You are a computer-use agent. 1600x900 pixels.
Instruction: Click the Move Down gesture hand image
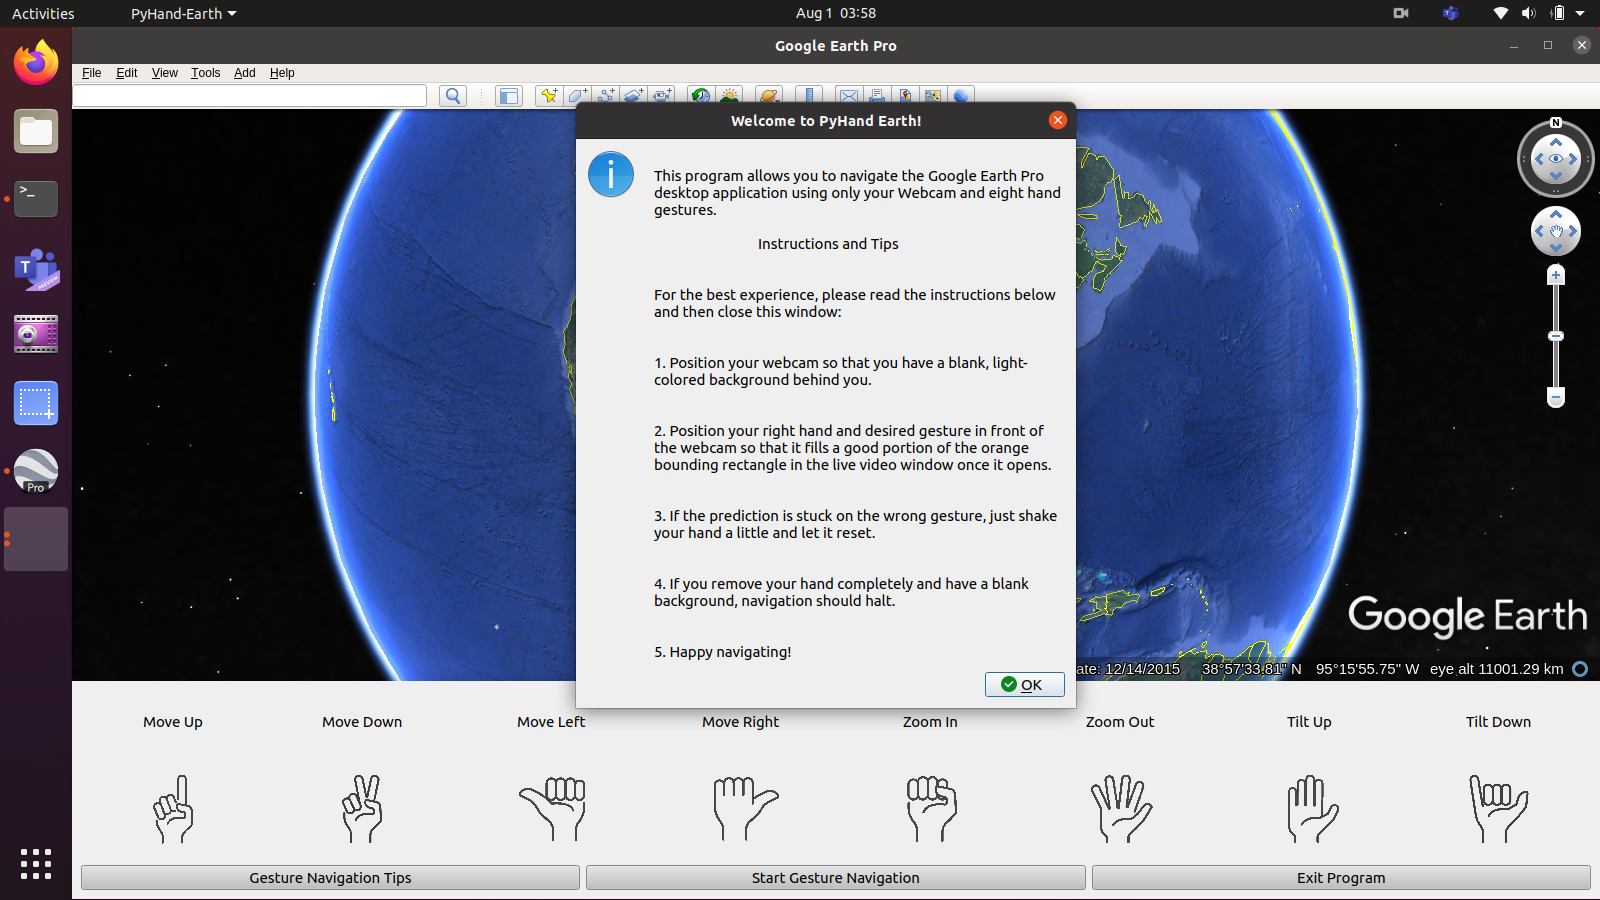(x=362, y=808)
